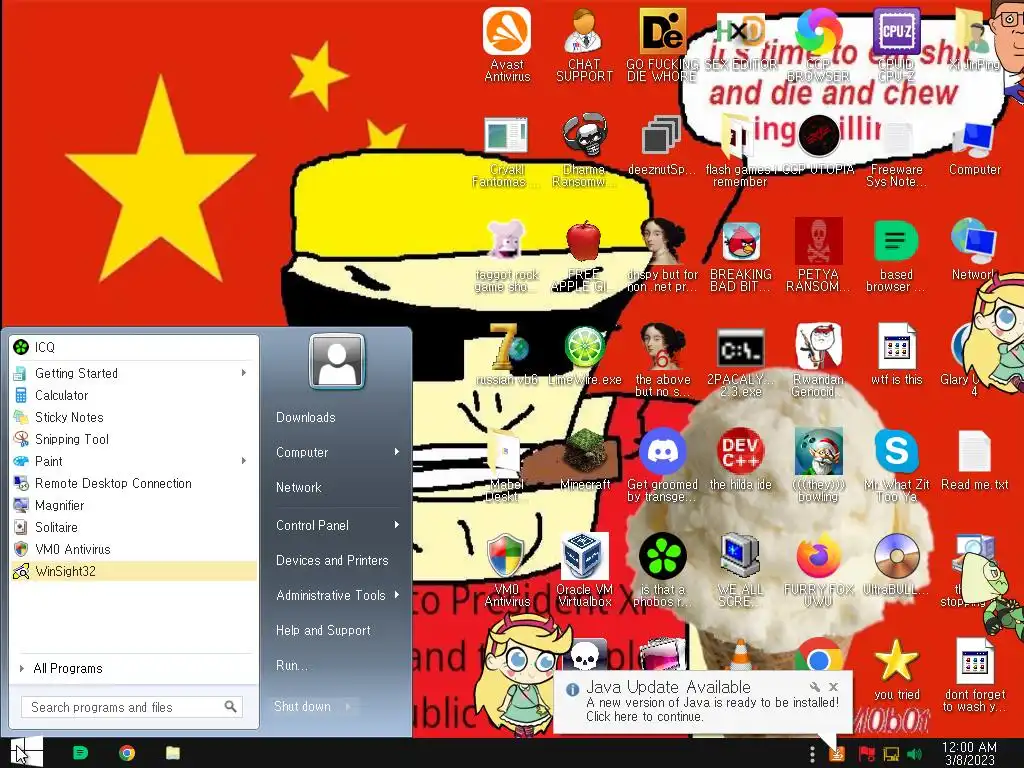Open the Run... dialog
Screen dimensions: 1024x768
tap(291, 665)
